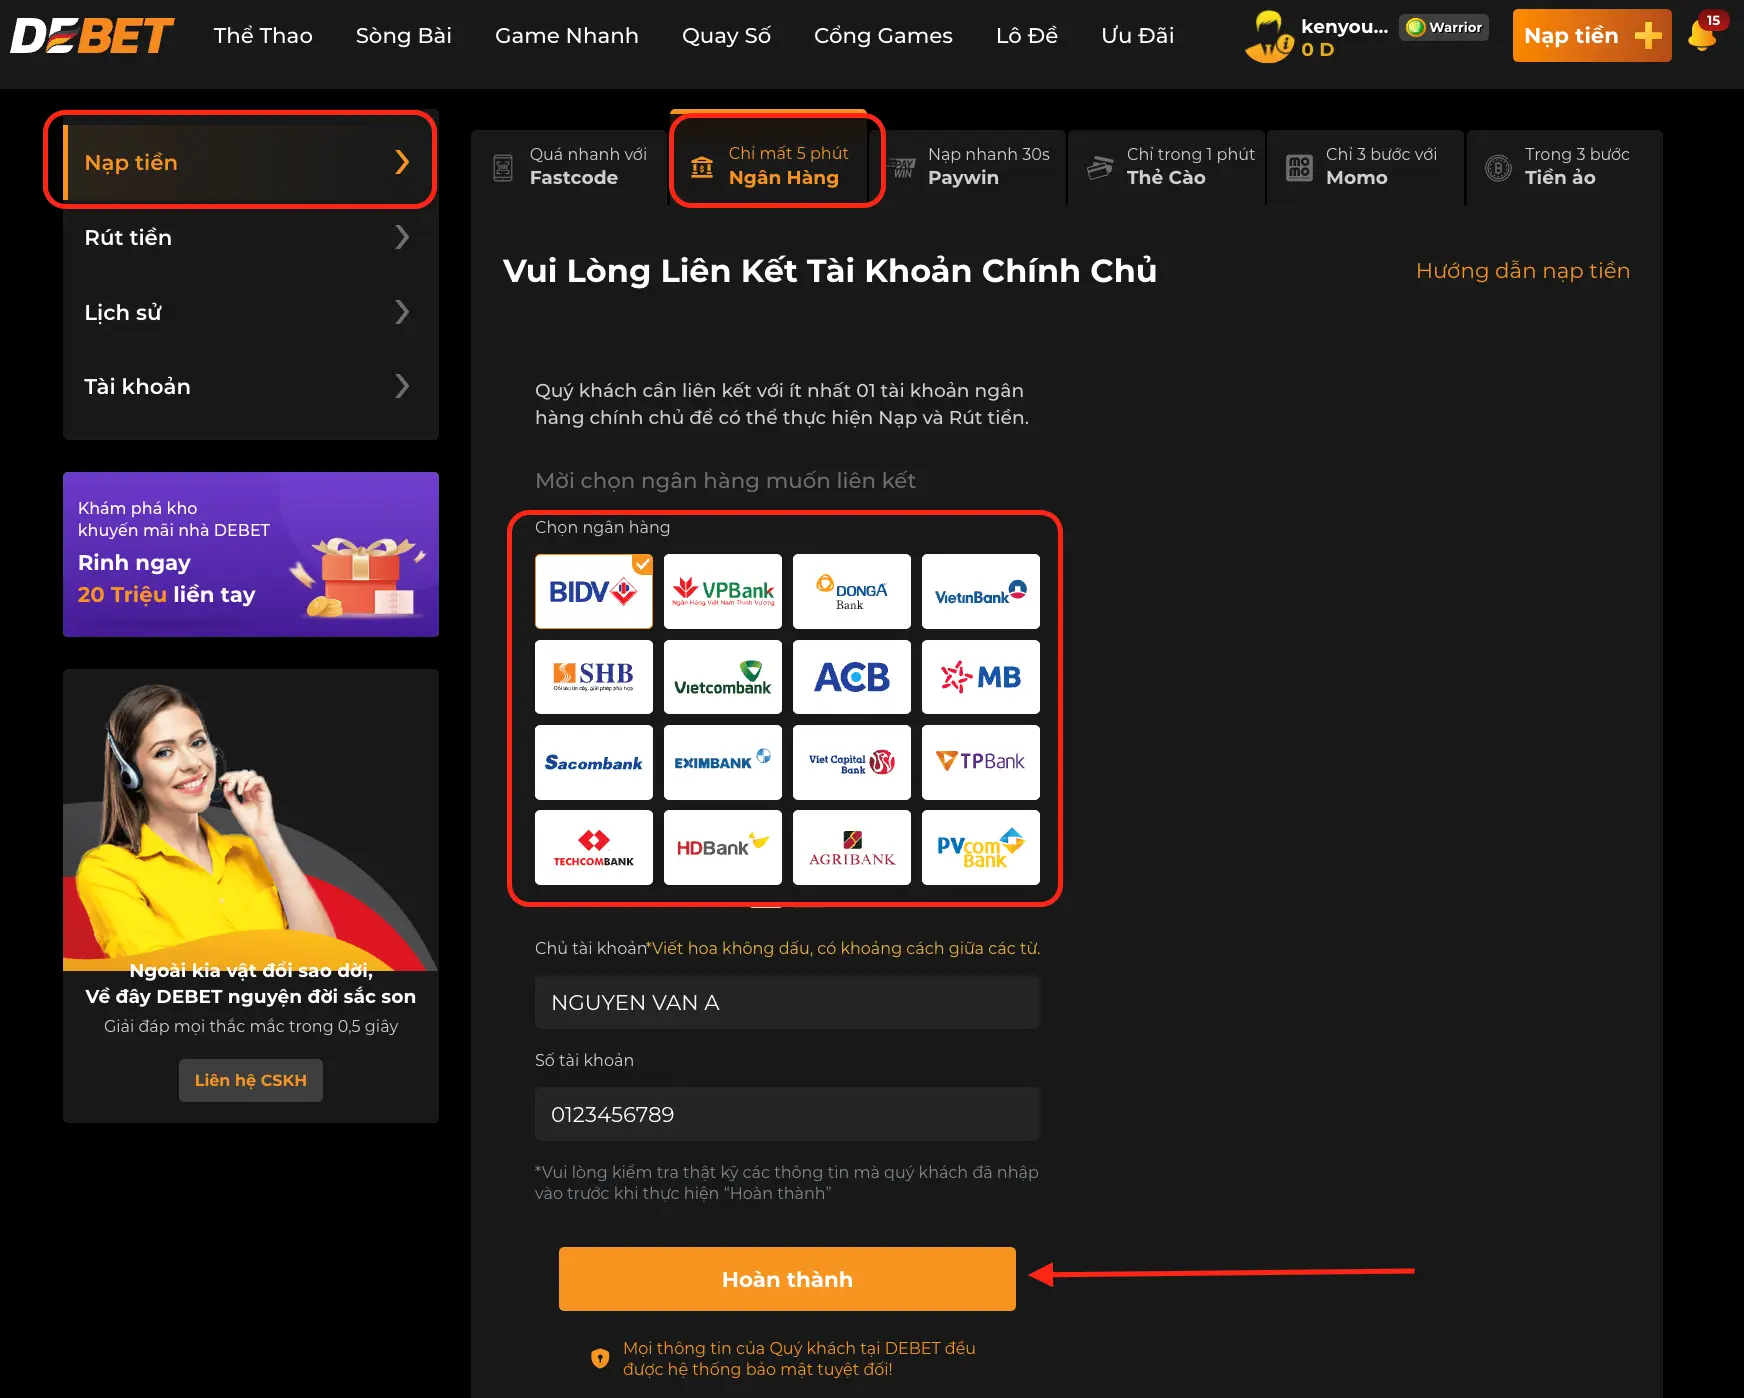
Task: Open the notification bell
Action: [1702, 35]
